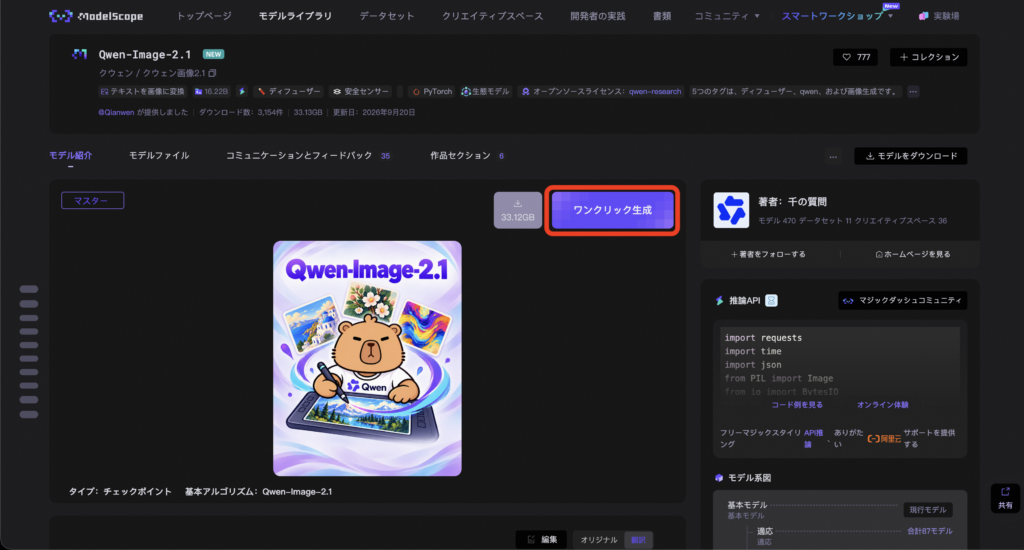This screenshot has height=550, width=1024.
Task: Click the ディフューザー tag
Action: click(x=288, y=91)
